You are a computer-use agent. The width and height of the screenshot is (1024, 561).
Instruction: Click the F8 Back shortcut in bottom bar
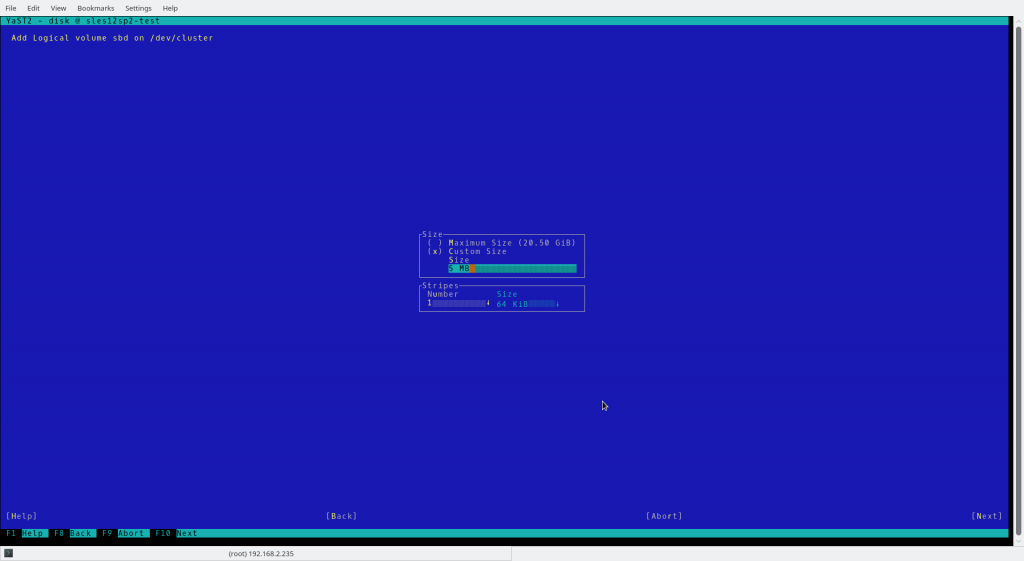(x=73, y=534)
